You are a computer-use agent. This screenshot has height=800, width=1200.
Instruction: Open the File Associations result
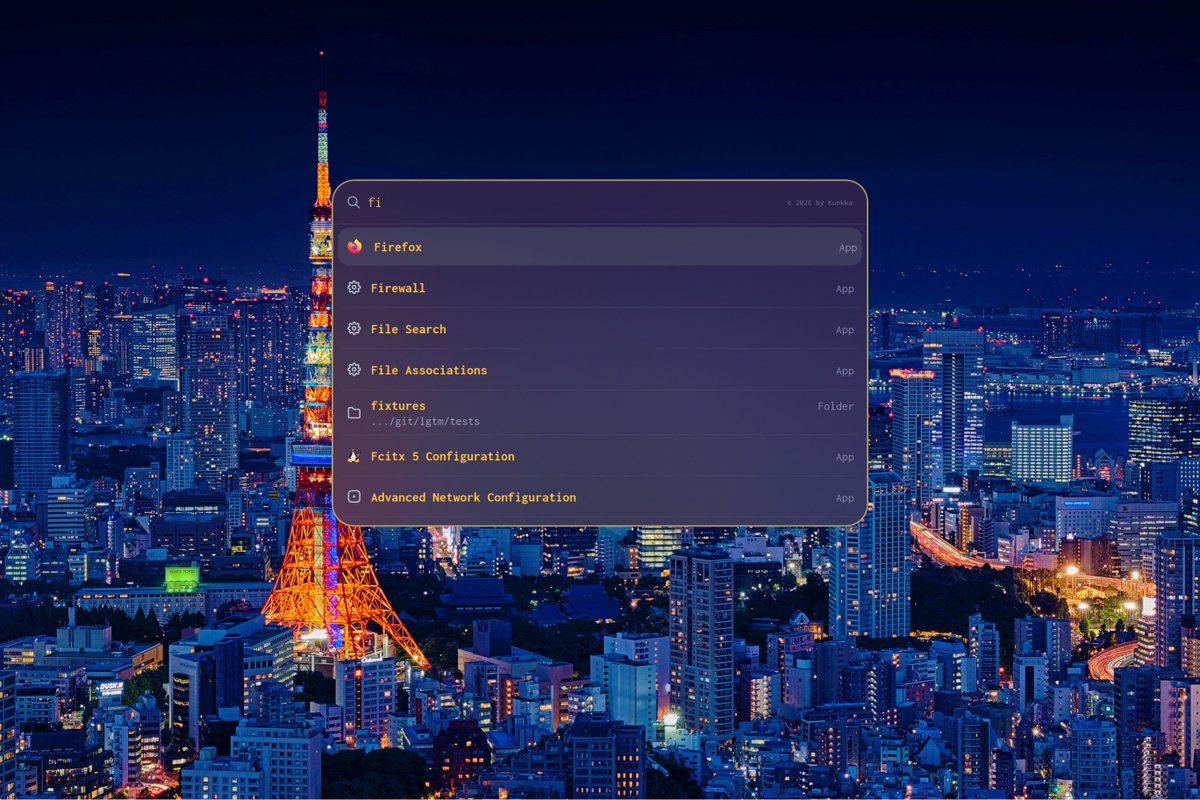coord(600,370)
